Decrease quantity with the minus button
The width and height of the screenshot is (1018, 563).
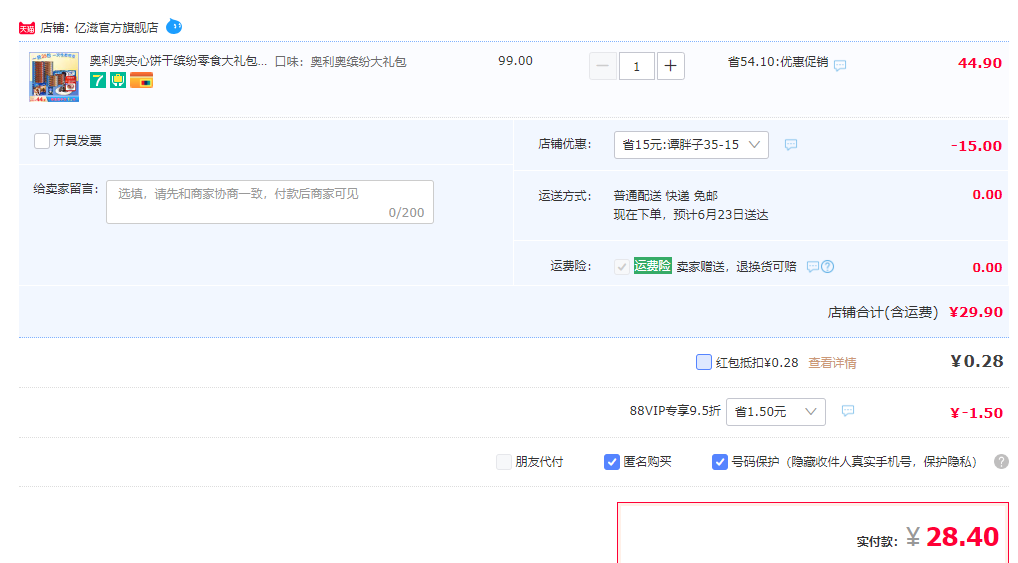click(602, 66)
